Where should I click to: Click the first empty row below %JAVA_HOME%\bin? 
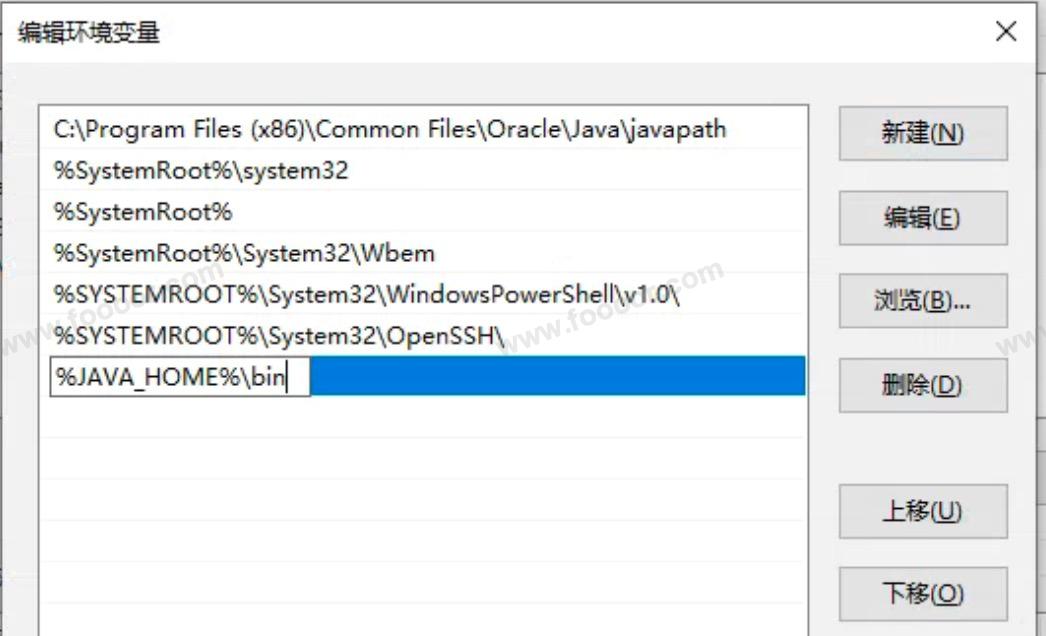(x=422, y=420)
